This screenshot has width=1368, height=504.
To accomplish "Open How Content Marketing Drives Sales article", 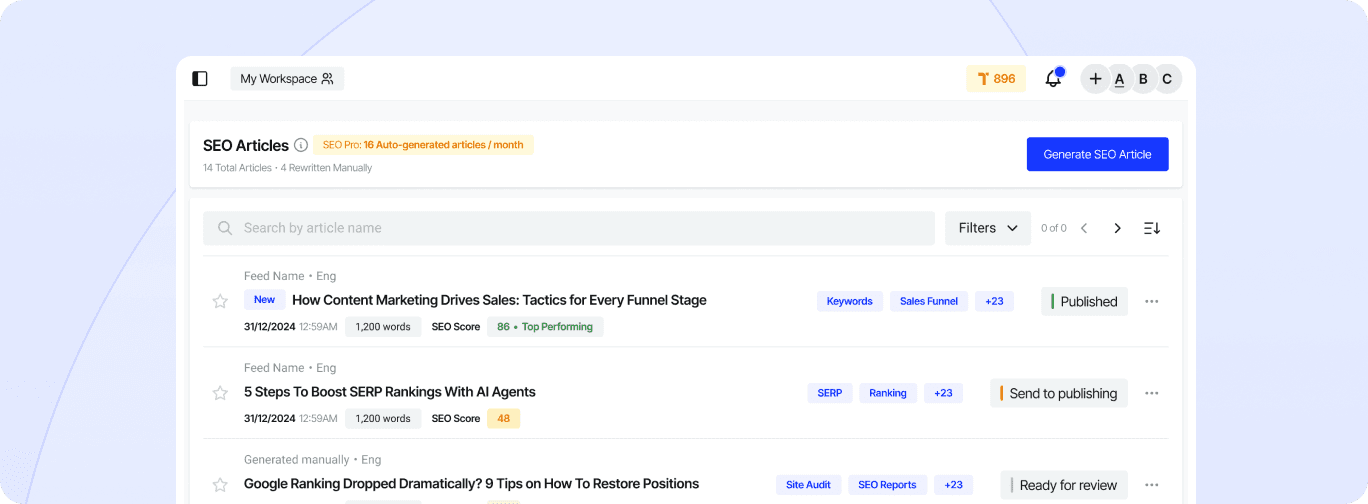I will coord(499,300).
